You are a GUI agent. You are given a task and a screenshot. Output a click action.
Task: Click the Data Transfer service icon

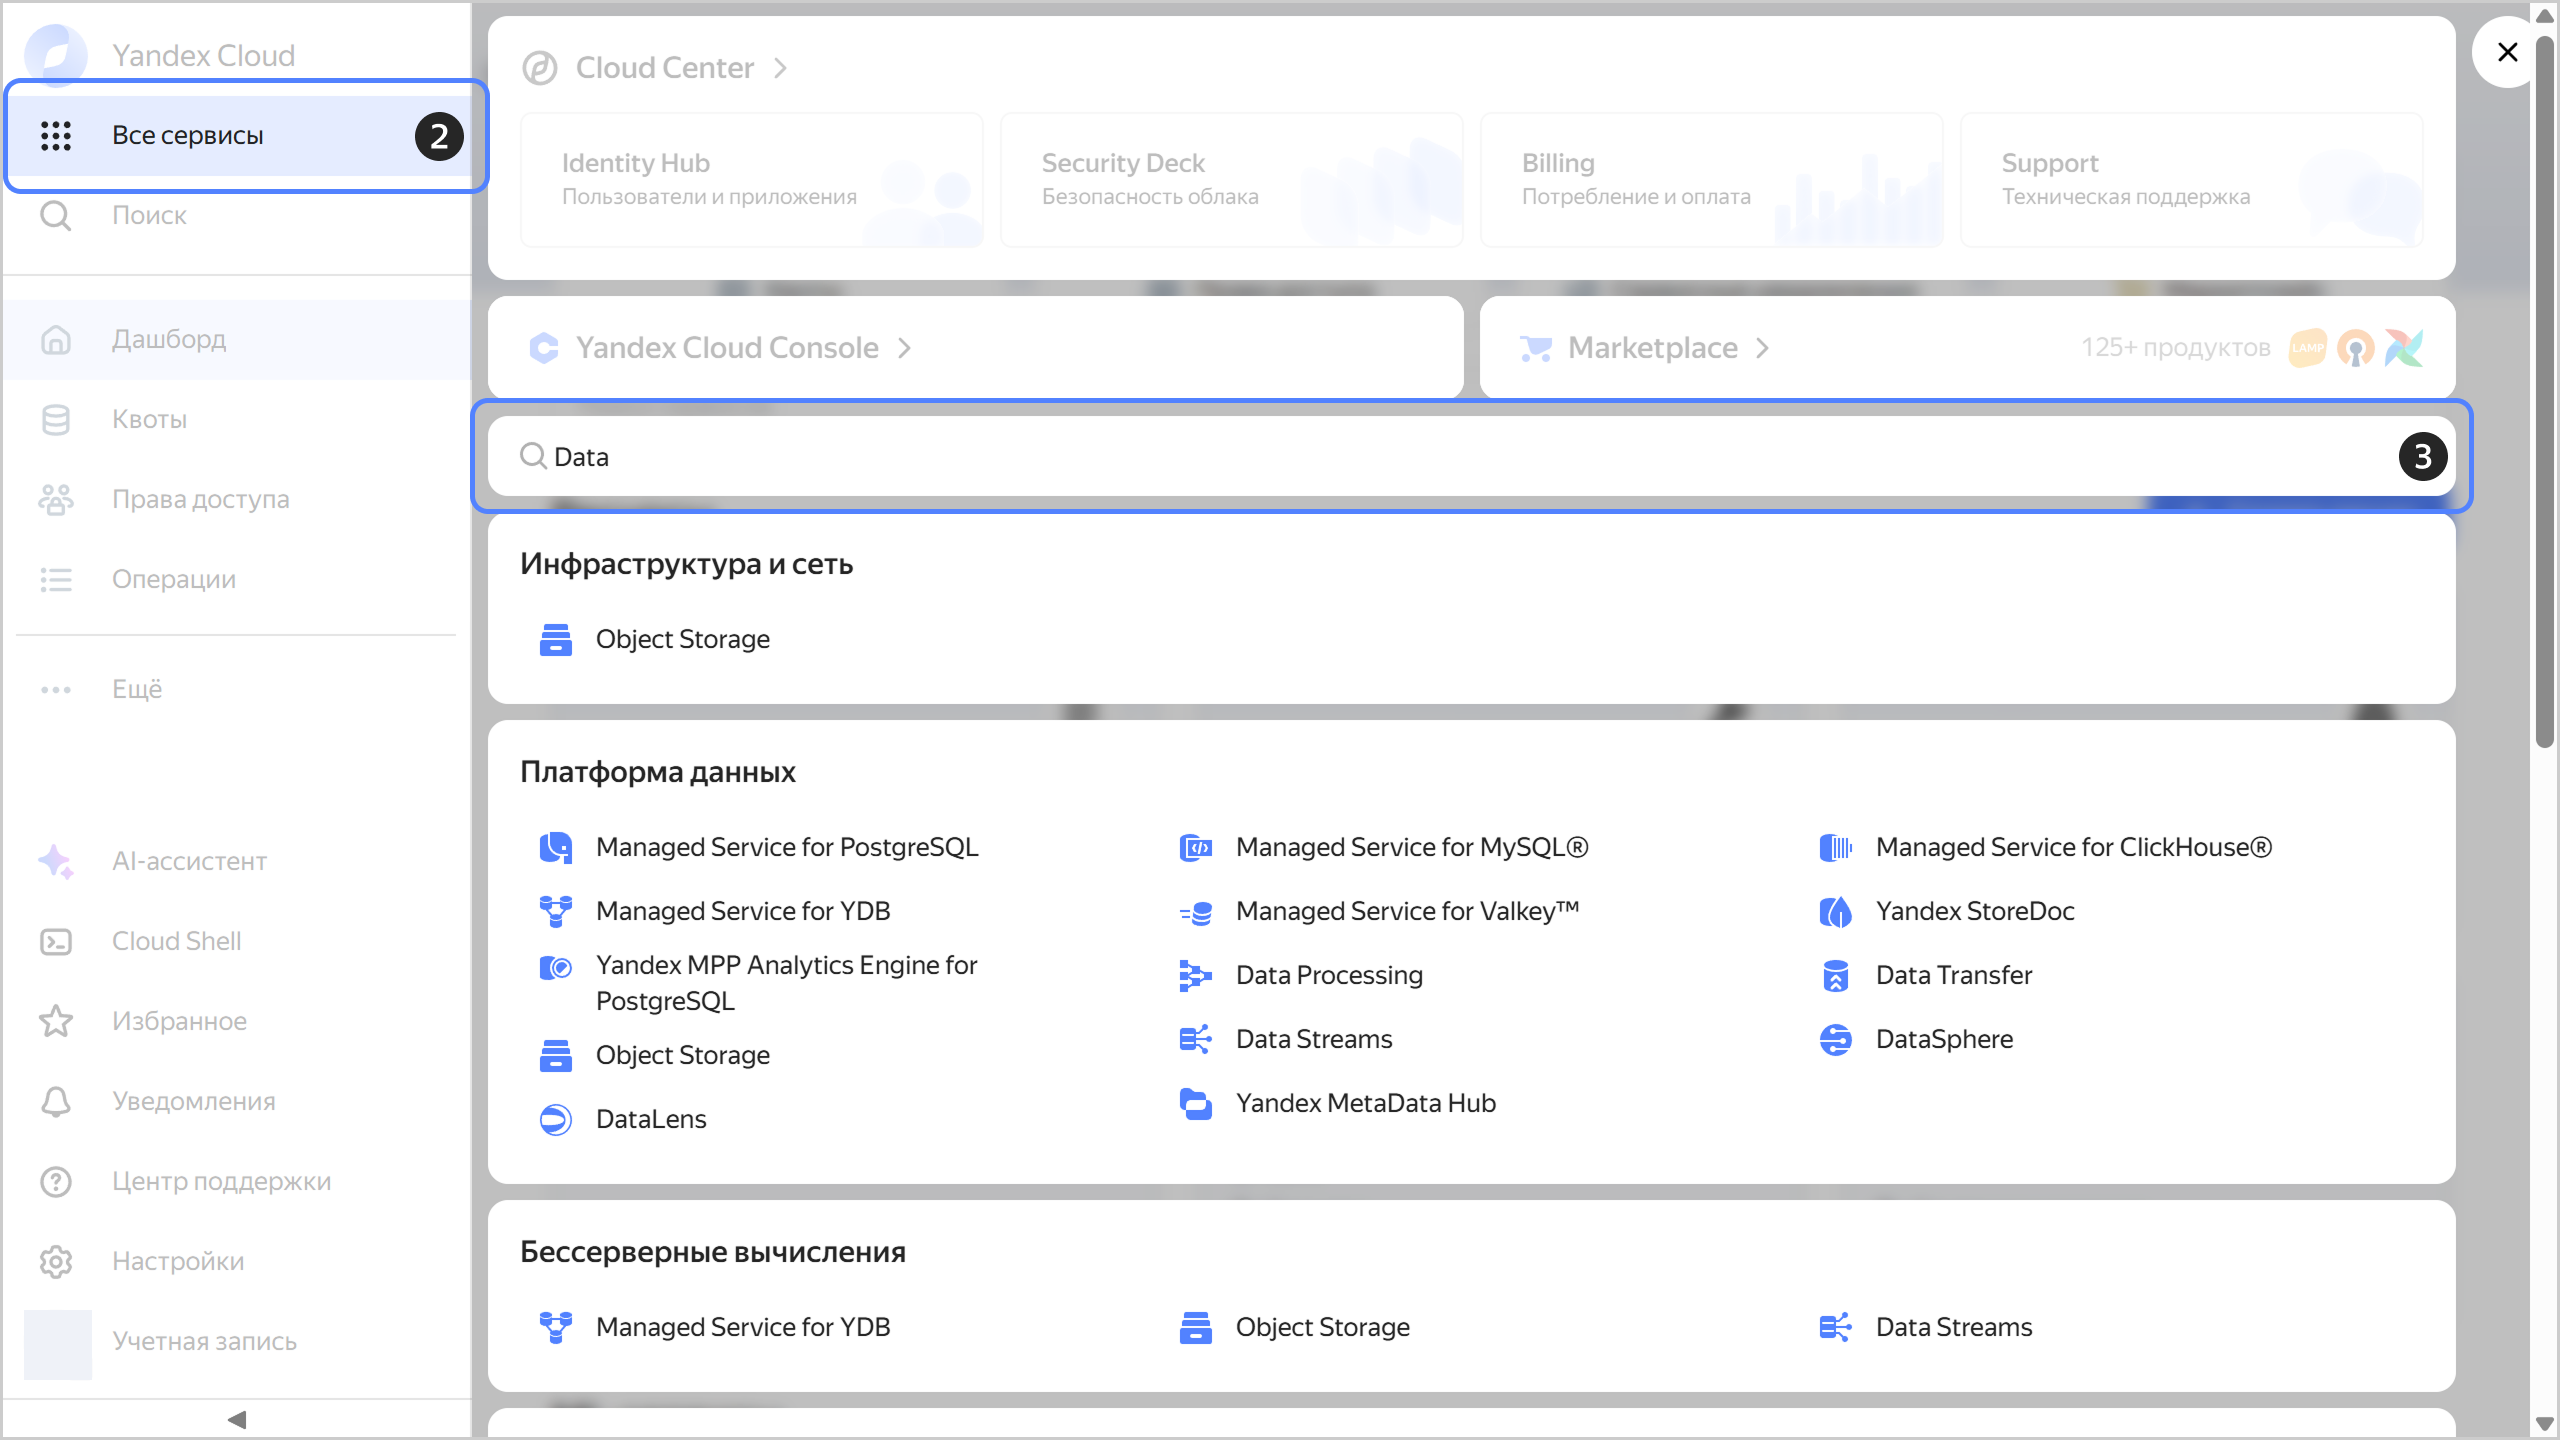pyautogui.click(x=1835, y=975)
